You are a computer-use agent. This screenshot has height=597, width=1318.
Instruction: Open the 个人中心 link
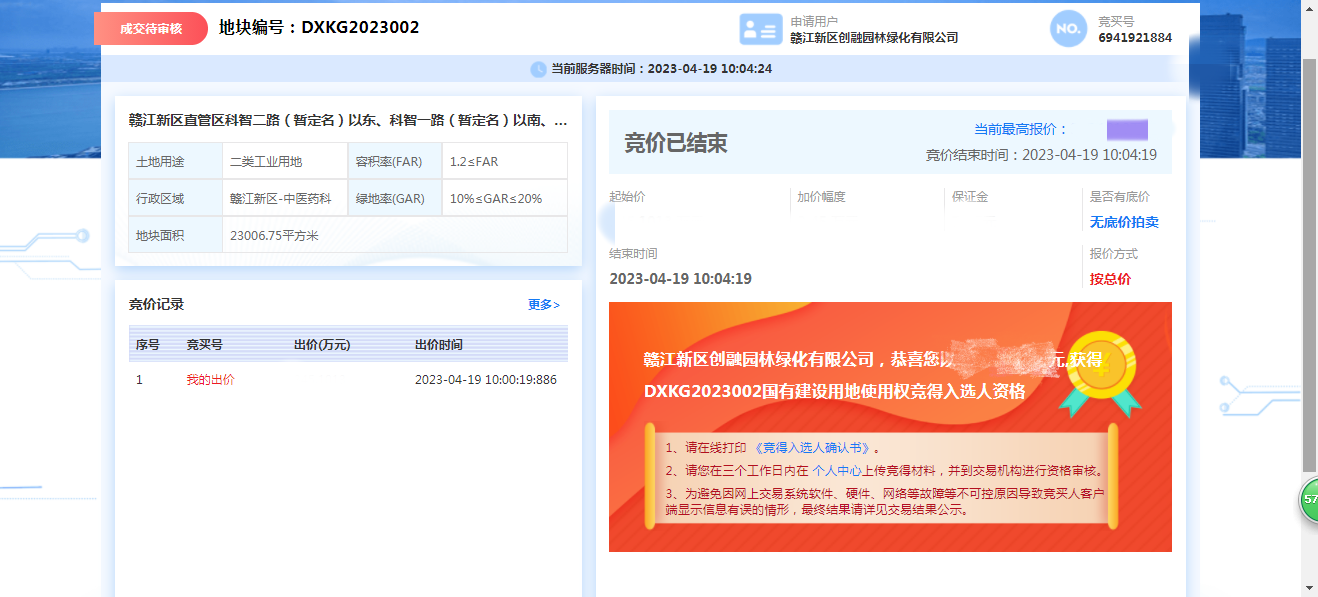pos(837,470)
